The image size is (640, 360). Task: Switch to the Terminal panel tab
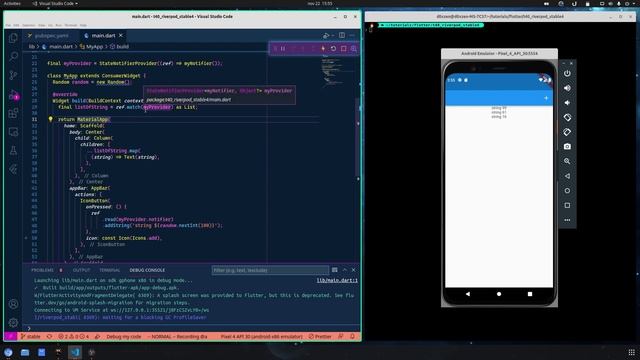pyautogui.click(x=110, y=270)
